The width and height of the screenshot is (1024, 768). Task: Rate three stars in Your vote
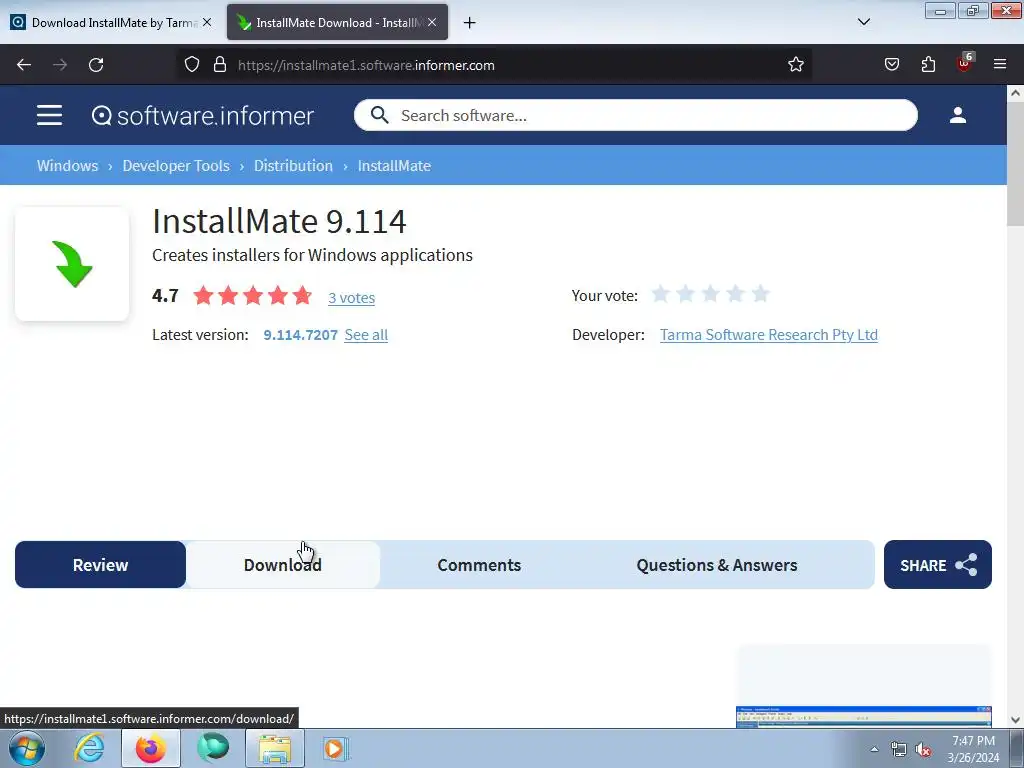[x=710, y=294]
